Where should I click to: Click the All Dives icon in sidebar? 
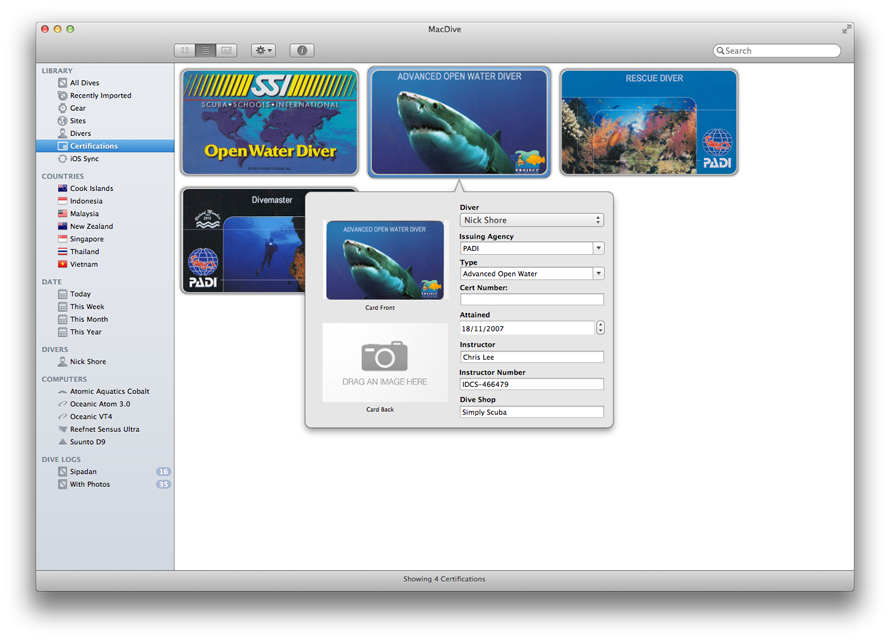click(x=62, y=83)
